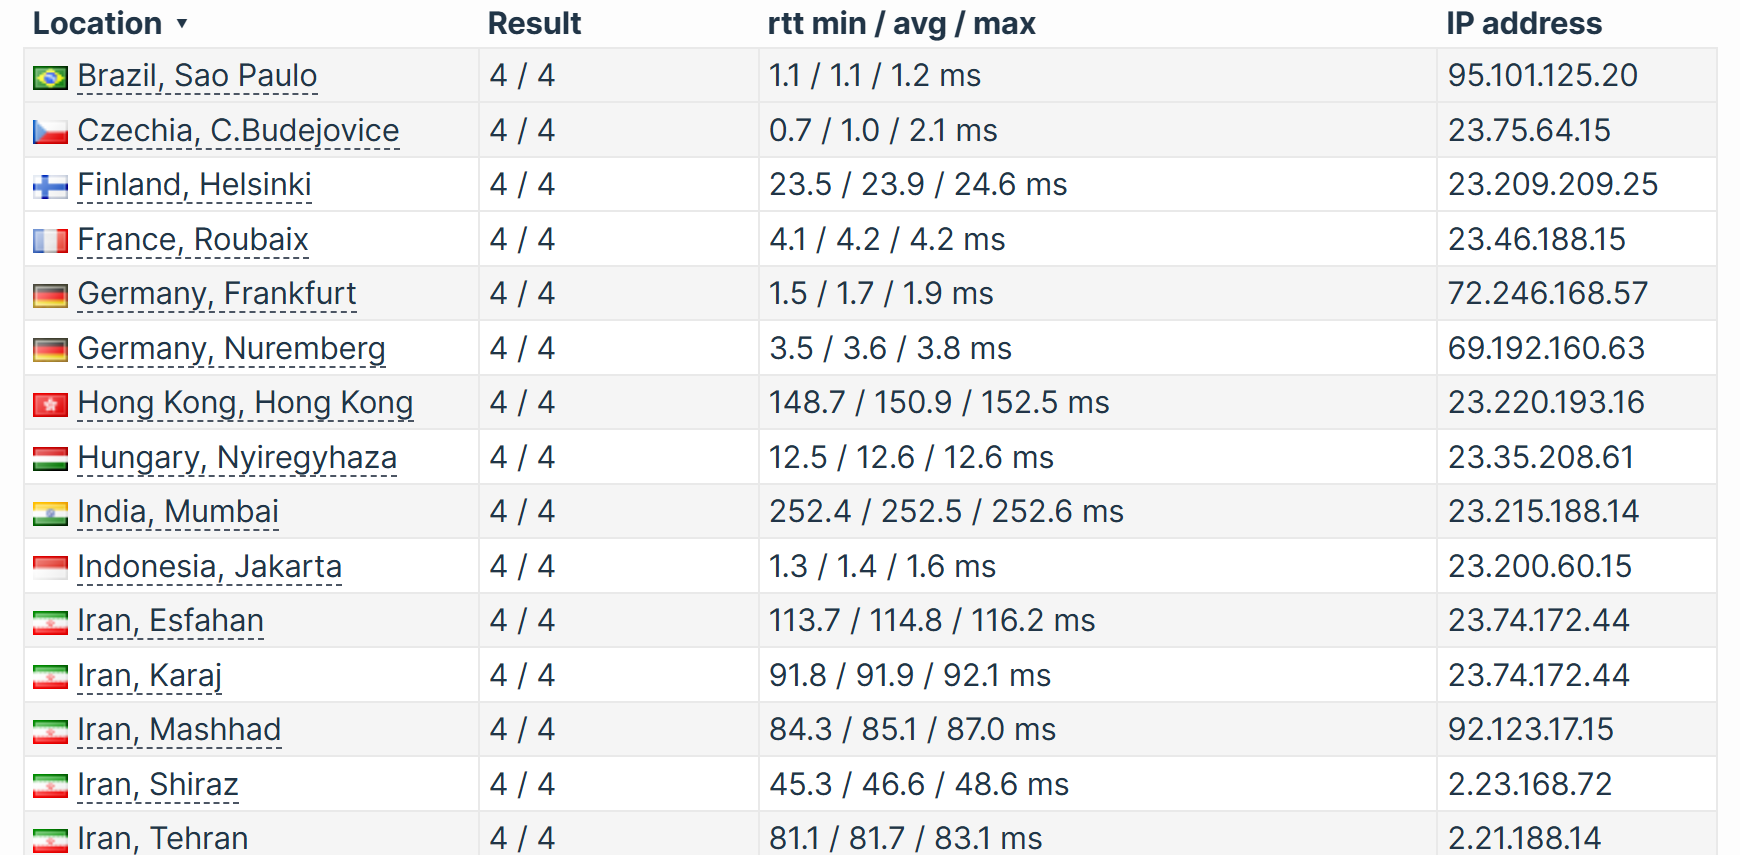Sort table by Location column arrow
The image size is (1740, 855).
click(x=181, y=24)
